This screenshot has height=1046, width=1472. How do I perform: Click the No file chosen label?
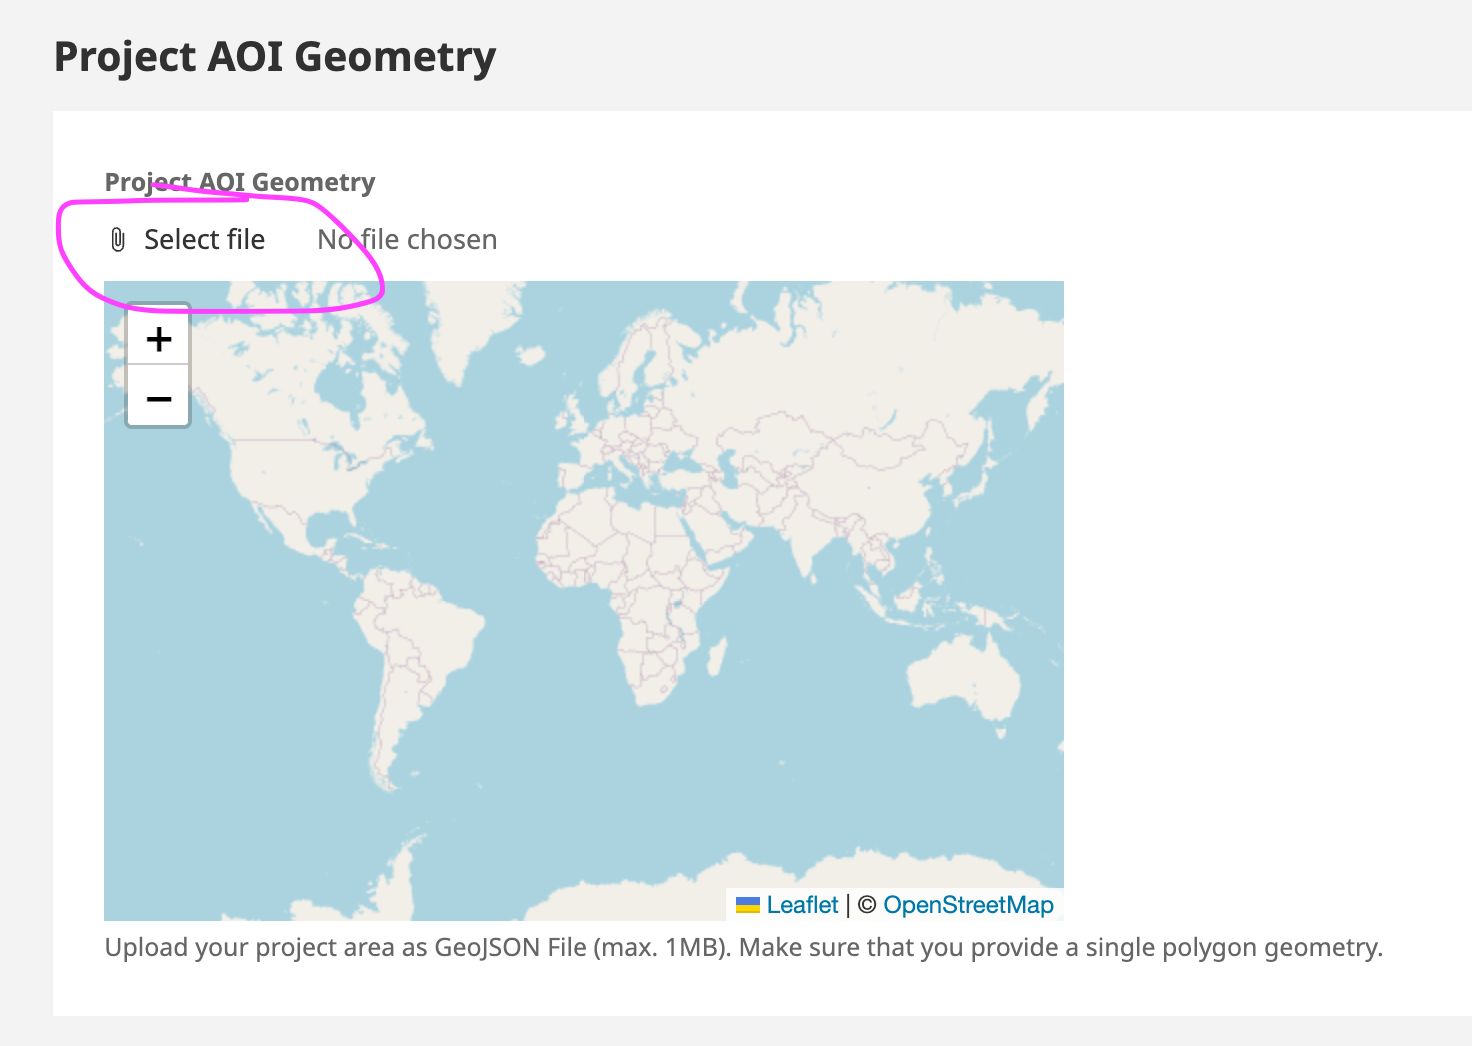(x=406, y=239)
